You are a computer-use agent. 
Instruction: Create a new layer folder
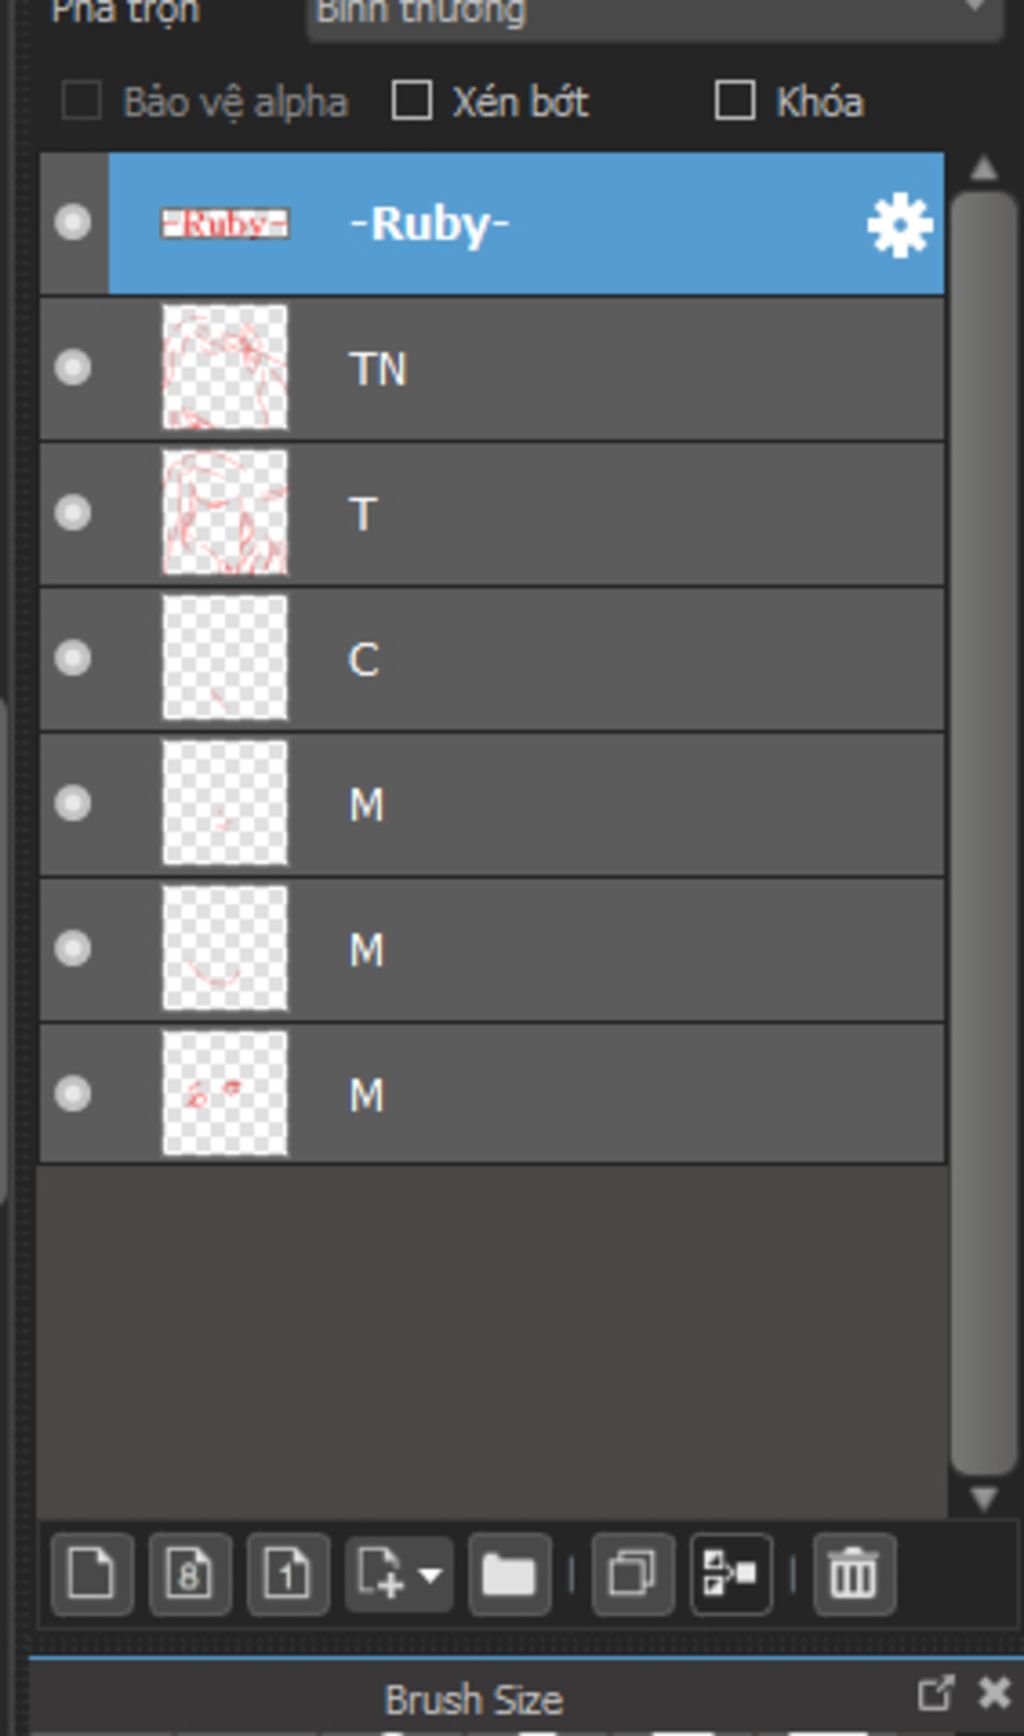[509, 1574]
